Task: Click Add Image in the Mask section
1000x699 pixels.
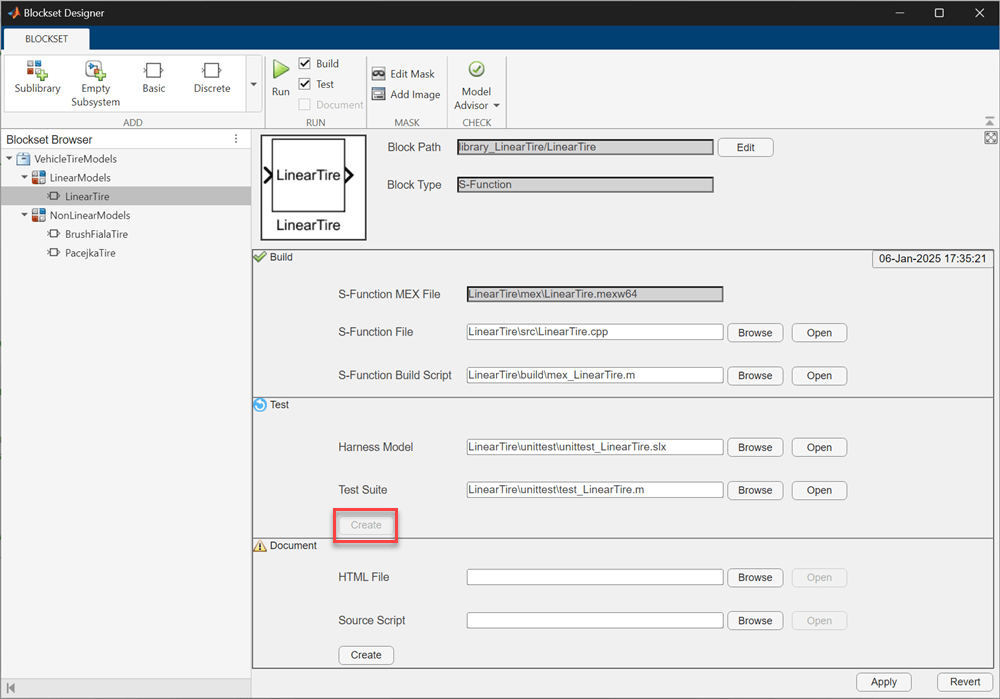Action: 405,95
